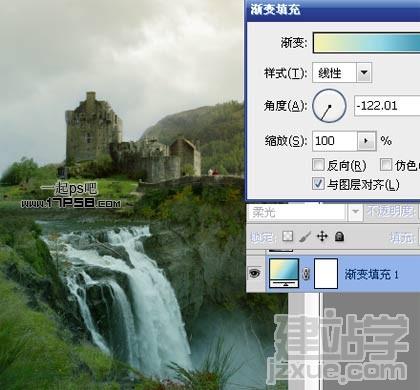
Task: Click the gradient preview color bar
Action: [367, 43]
